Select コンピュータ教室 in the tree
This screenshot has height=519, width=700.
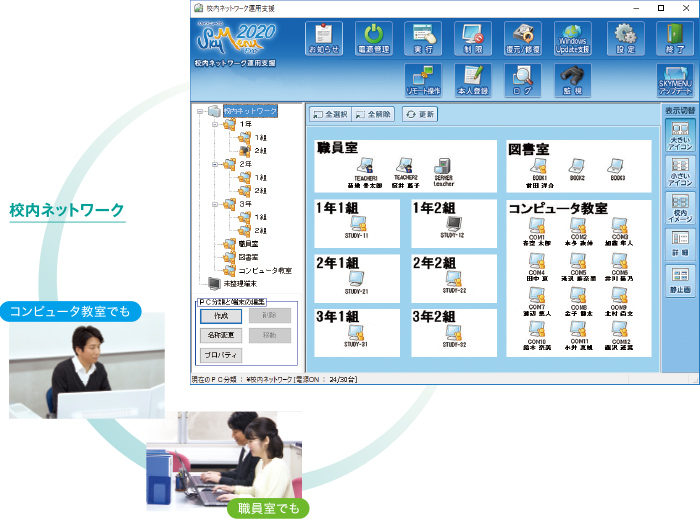[265, 271]
